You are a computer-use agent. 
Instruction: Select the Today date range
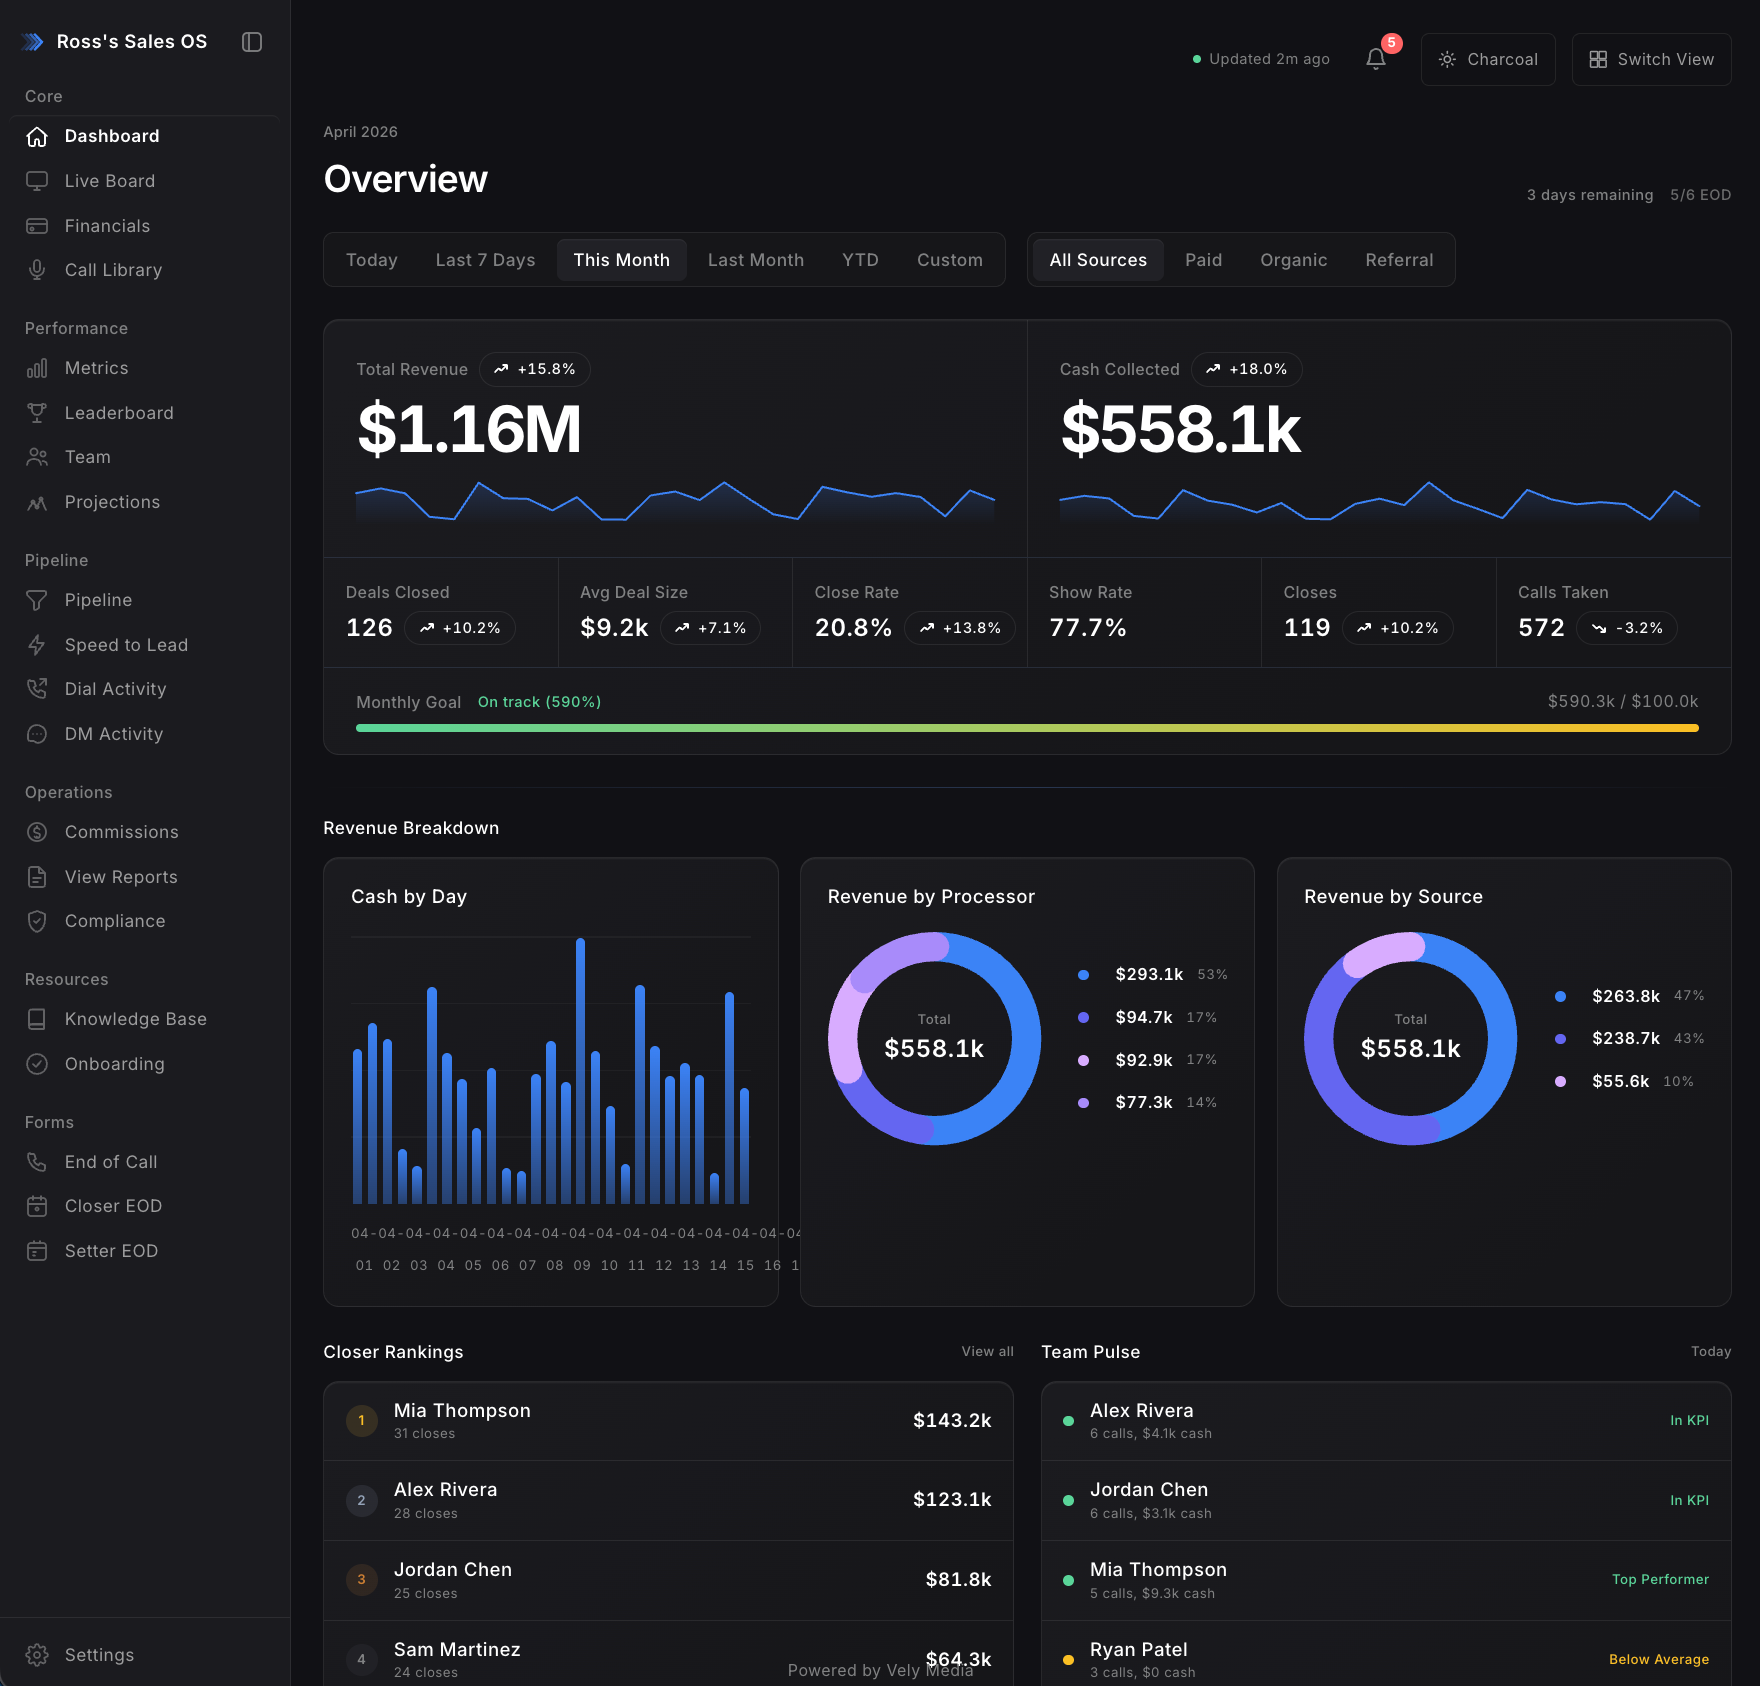(372, 260)
